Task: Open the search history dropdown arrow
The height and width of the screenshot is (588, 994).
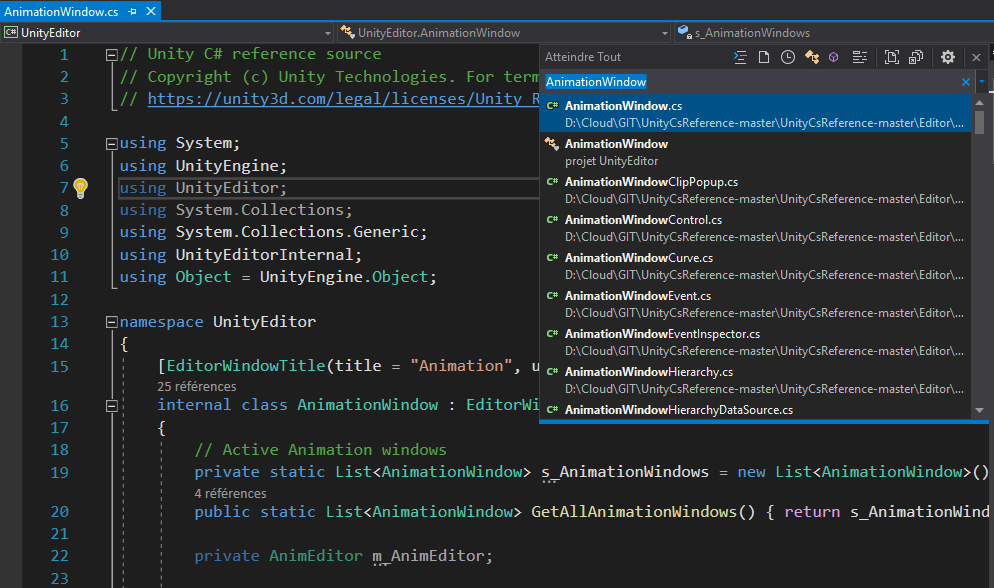Action: click(x=981, y=82)
